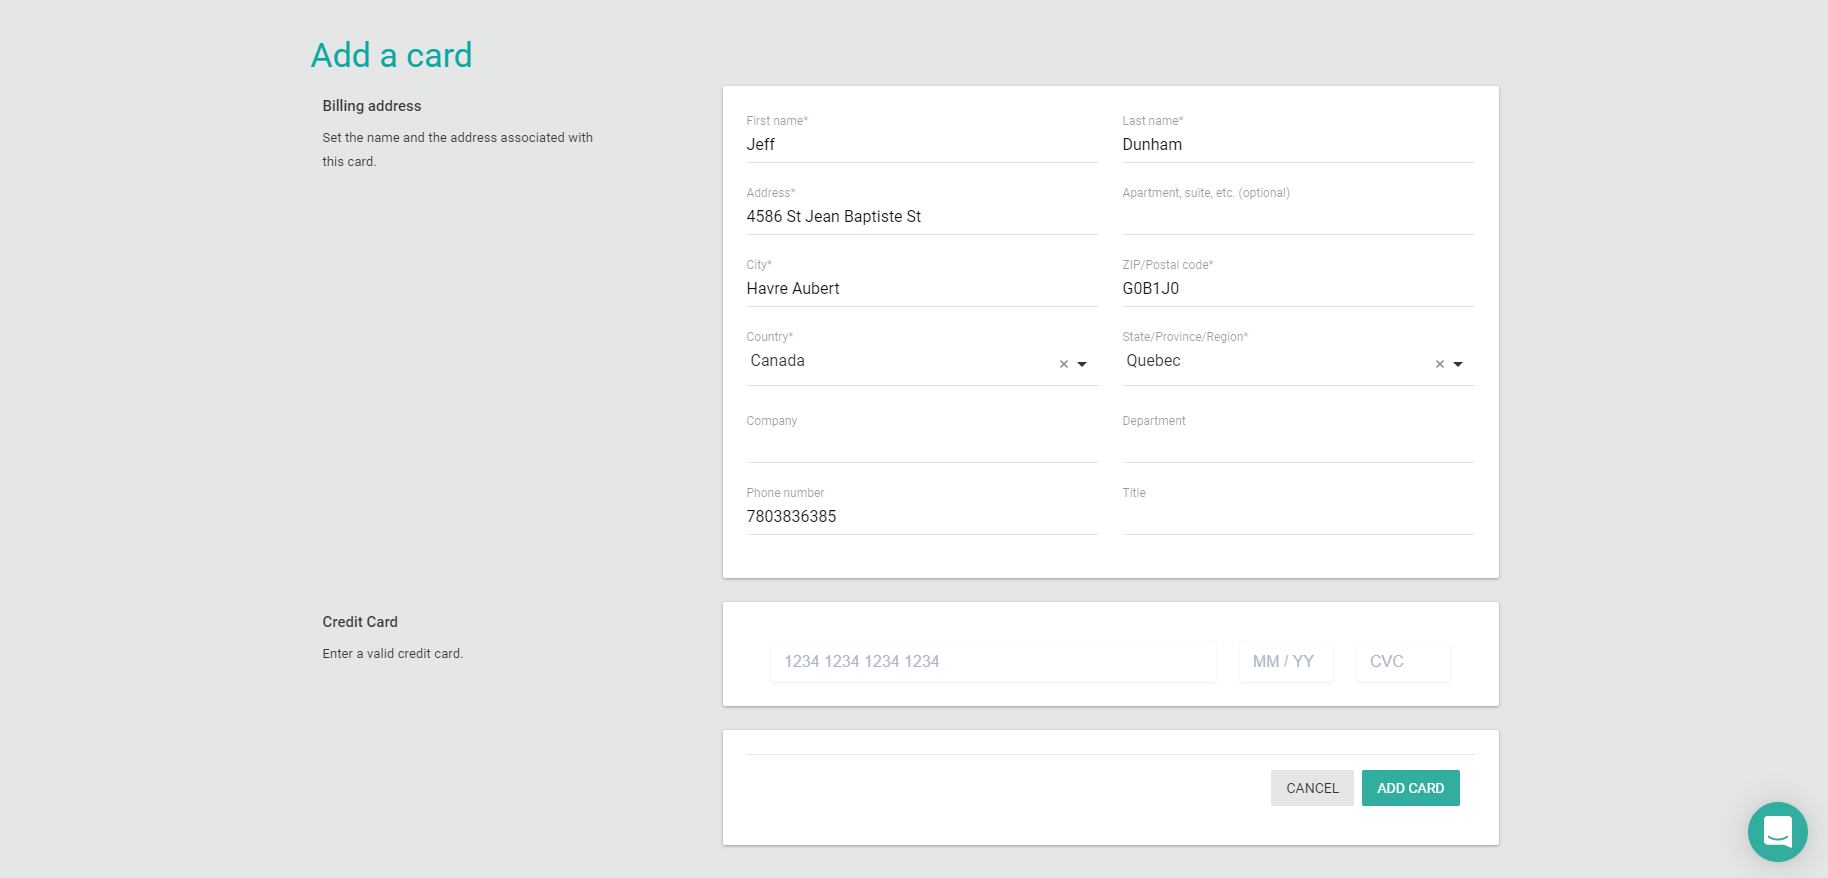Clear the Country selection with the X
Screen dimensions: 1828x878
tap(1063, 364)
